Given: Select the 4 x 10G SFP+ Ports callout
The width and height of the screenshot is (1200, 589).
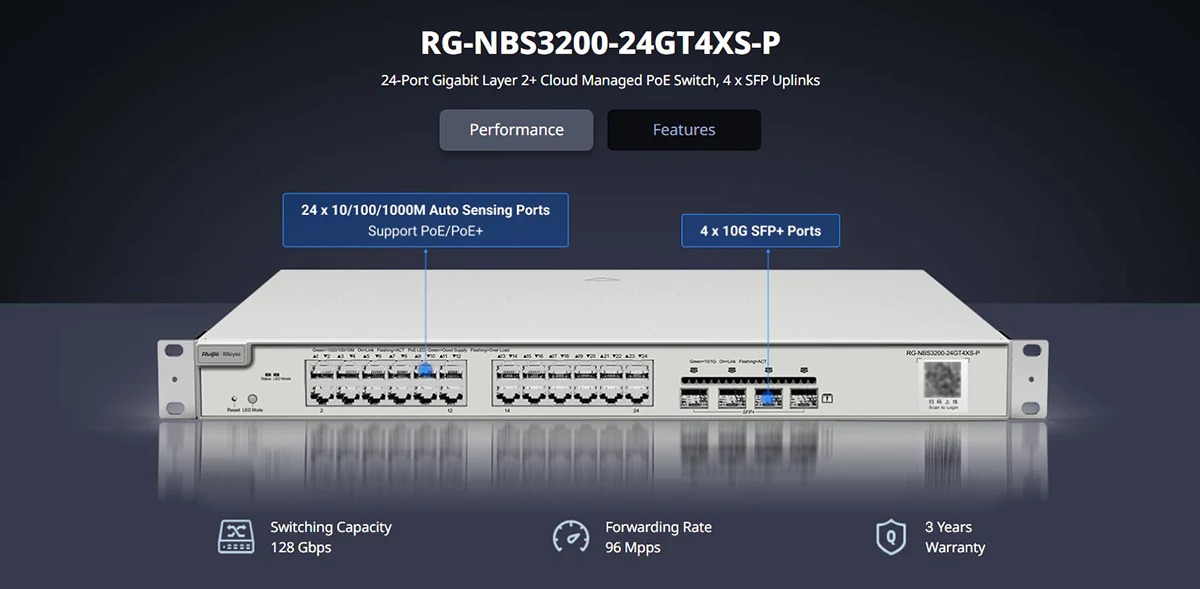Looking at the screenshot, I should click(760, 231).
